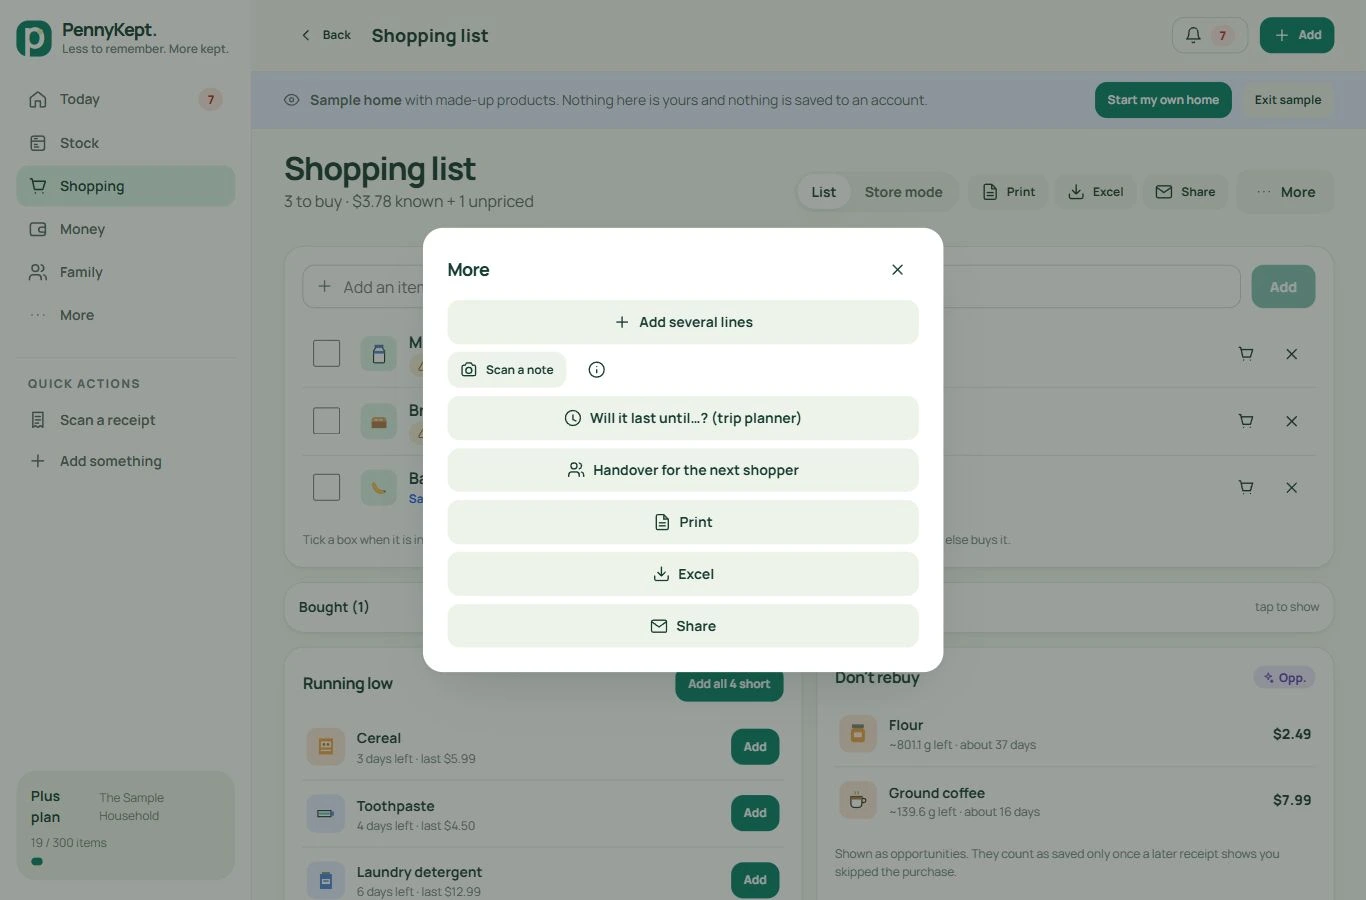The height and width of the screenshot is (900, 1366).
Task: Select Print in the More dialog
Action: click(683, 522)
